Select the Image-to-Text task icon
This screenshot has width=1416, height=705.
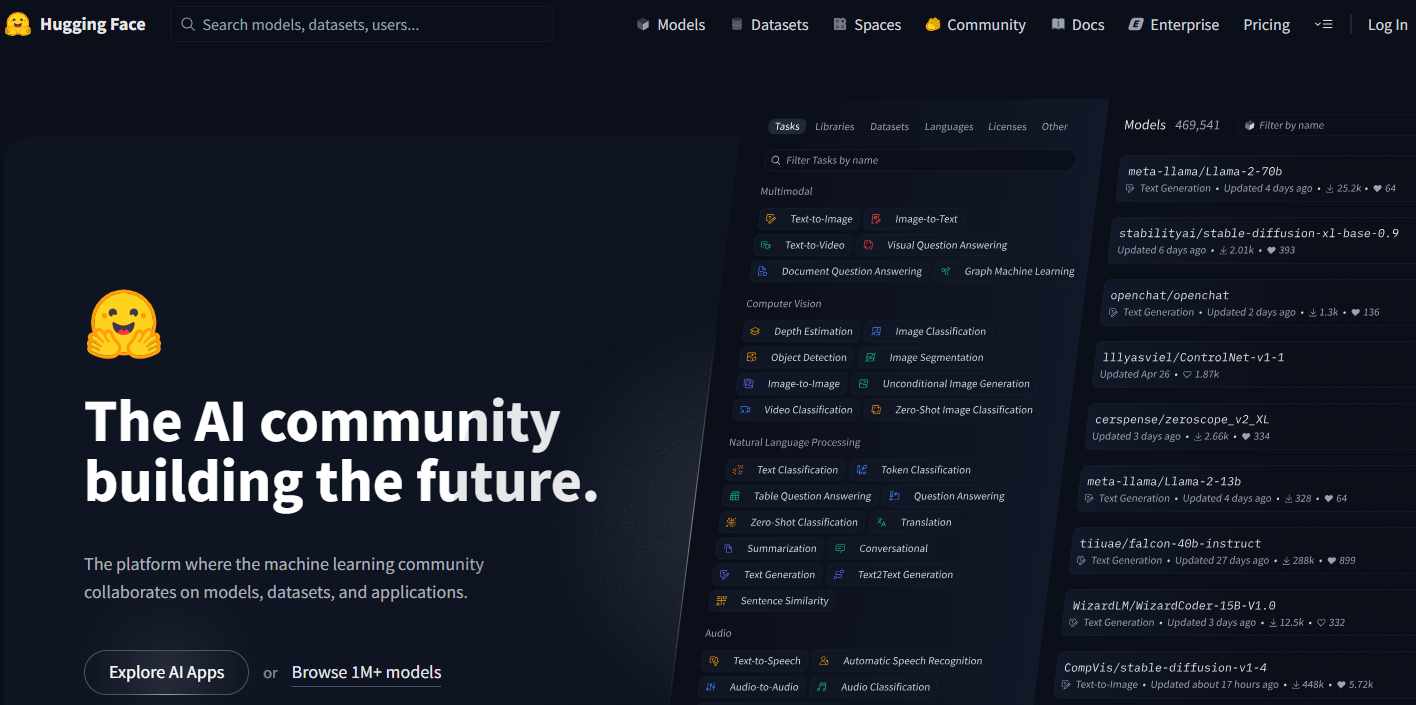click(x=876, y=219)
